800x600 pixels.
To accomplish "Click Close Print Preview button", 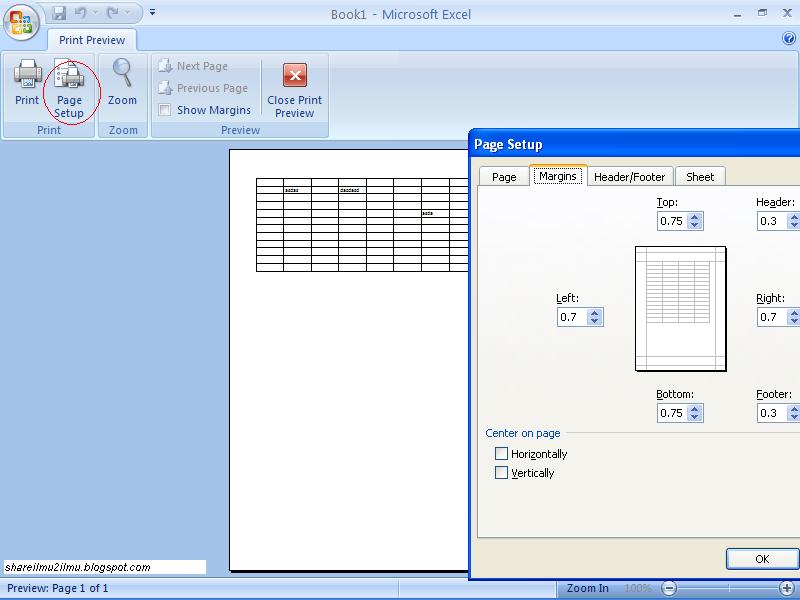I will (294, 91).
